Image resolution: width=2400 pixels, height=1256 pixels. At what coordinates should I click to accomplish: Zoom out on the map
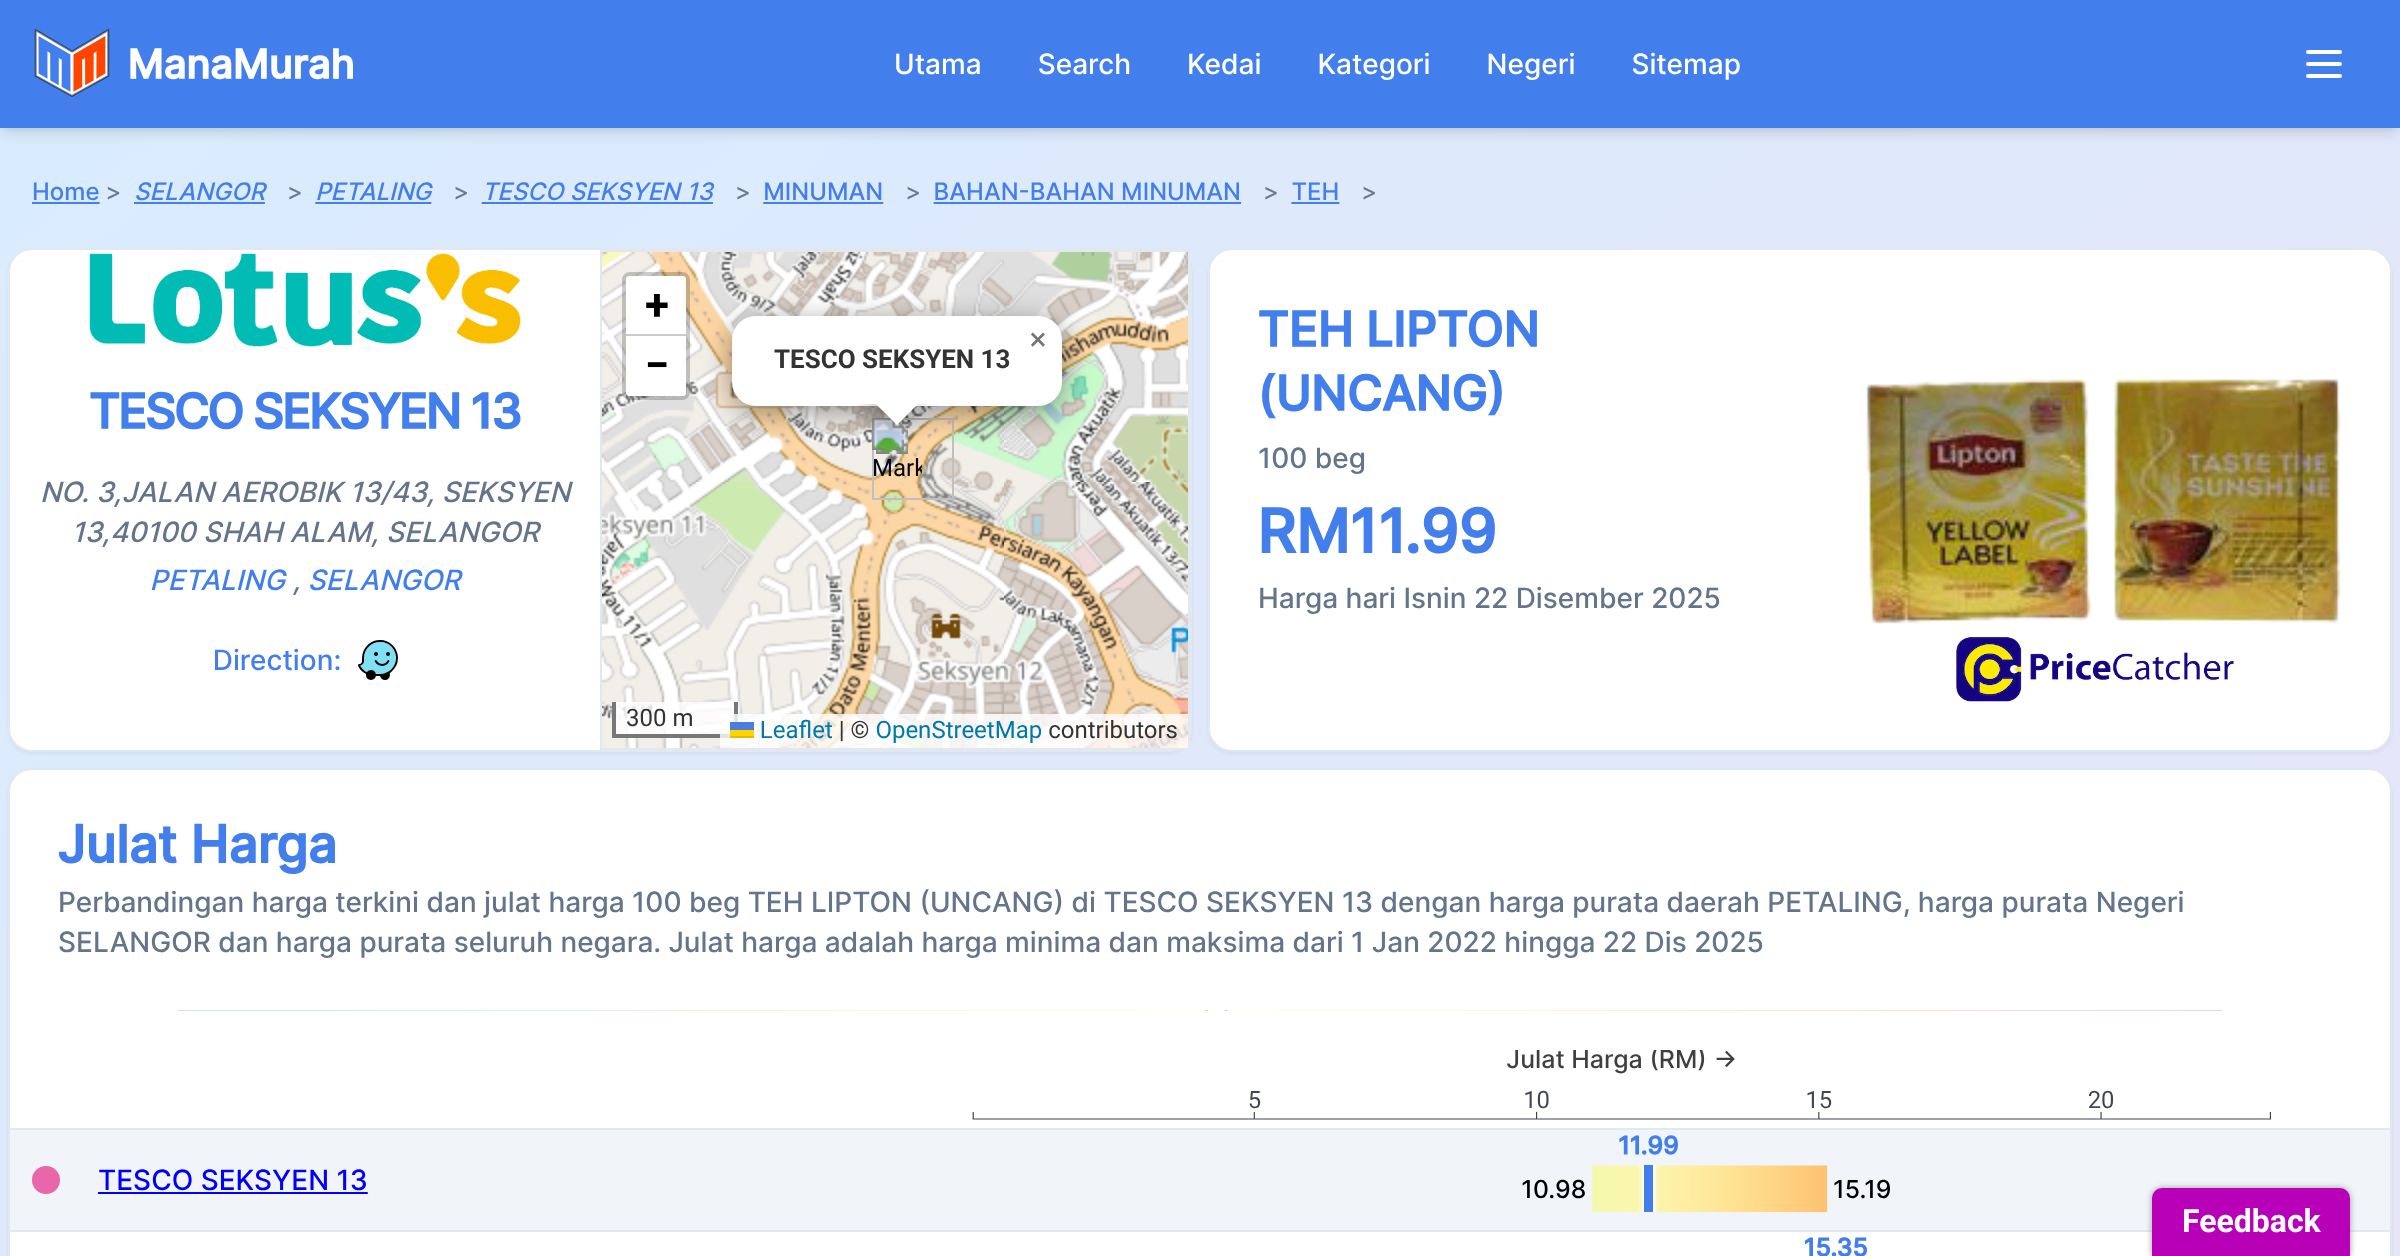656,365
